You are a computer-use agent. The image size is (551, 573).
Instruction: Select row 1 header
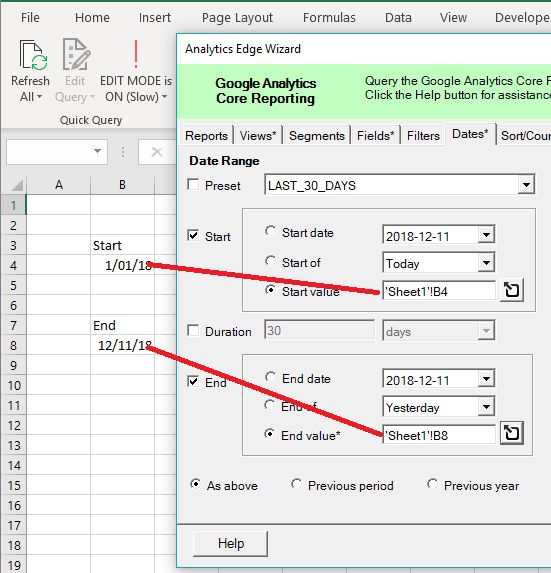(14, 205)
